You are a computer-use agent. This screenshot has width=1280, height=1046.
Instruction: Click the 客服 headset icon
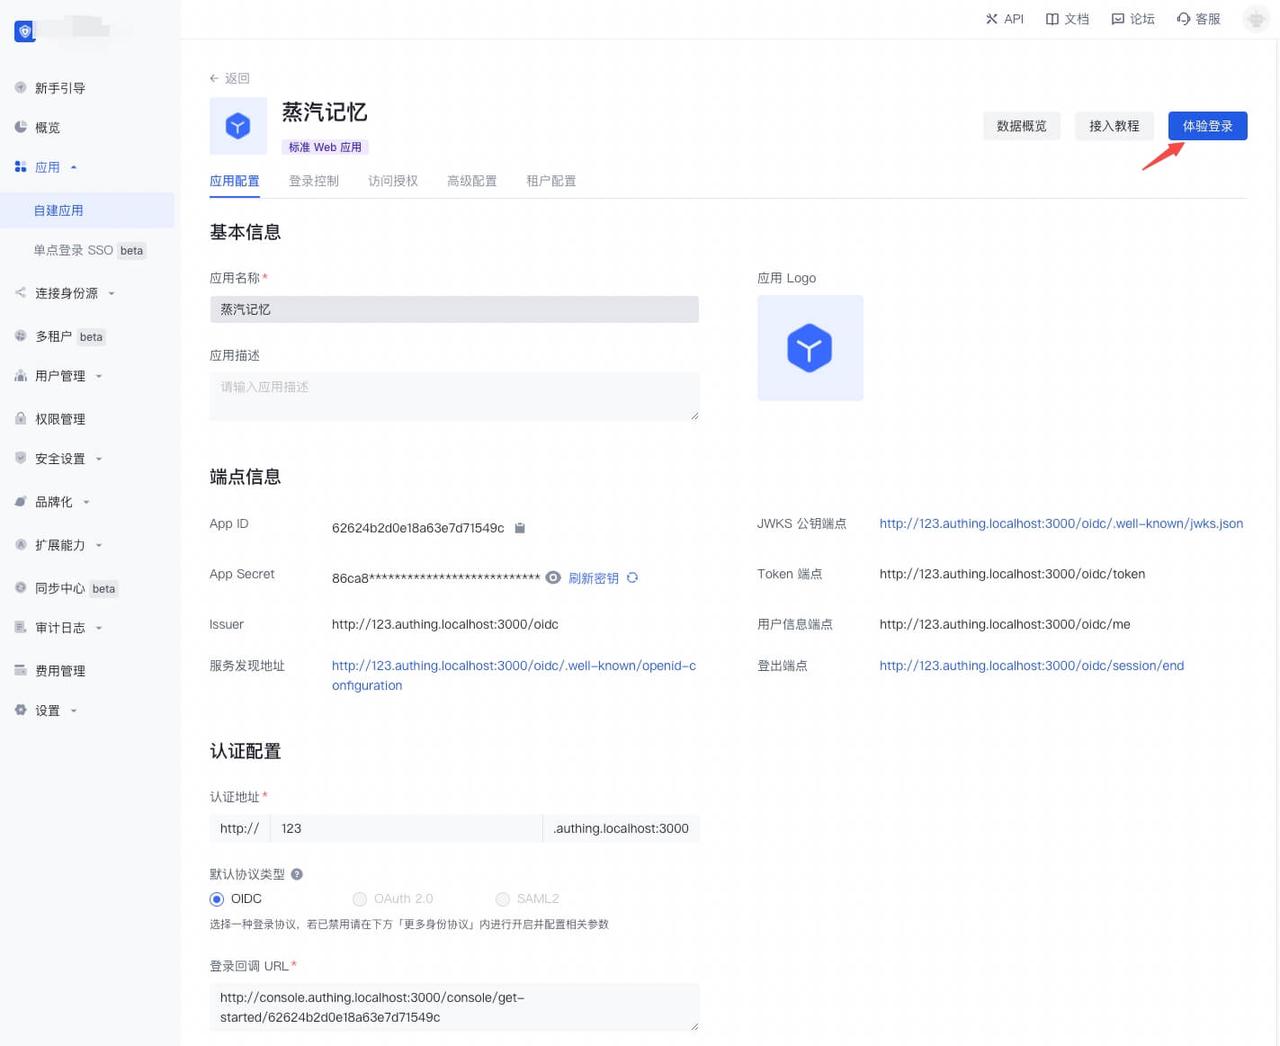pos(1183,19)
